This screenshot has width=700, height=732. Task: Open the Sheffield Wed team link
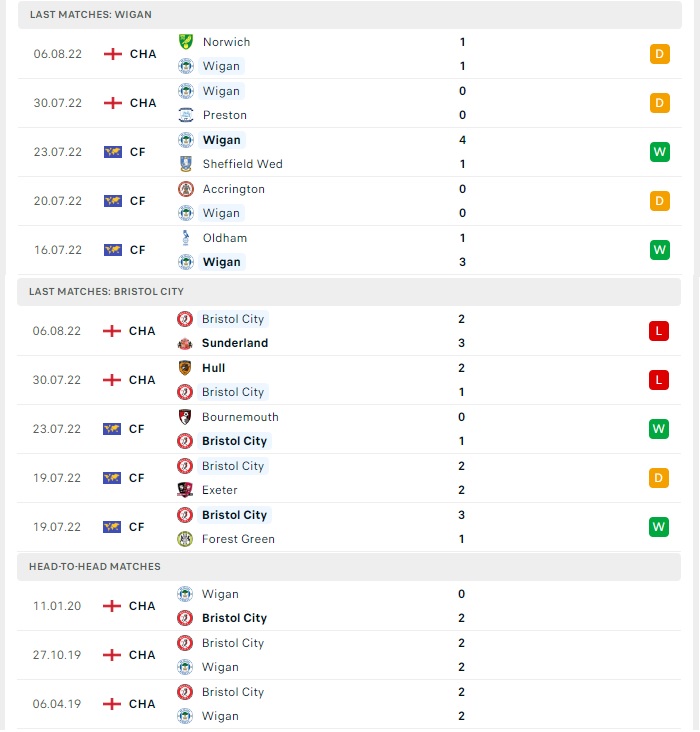coord(242,164)
